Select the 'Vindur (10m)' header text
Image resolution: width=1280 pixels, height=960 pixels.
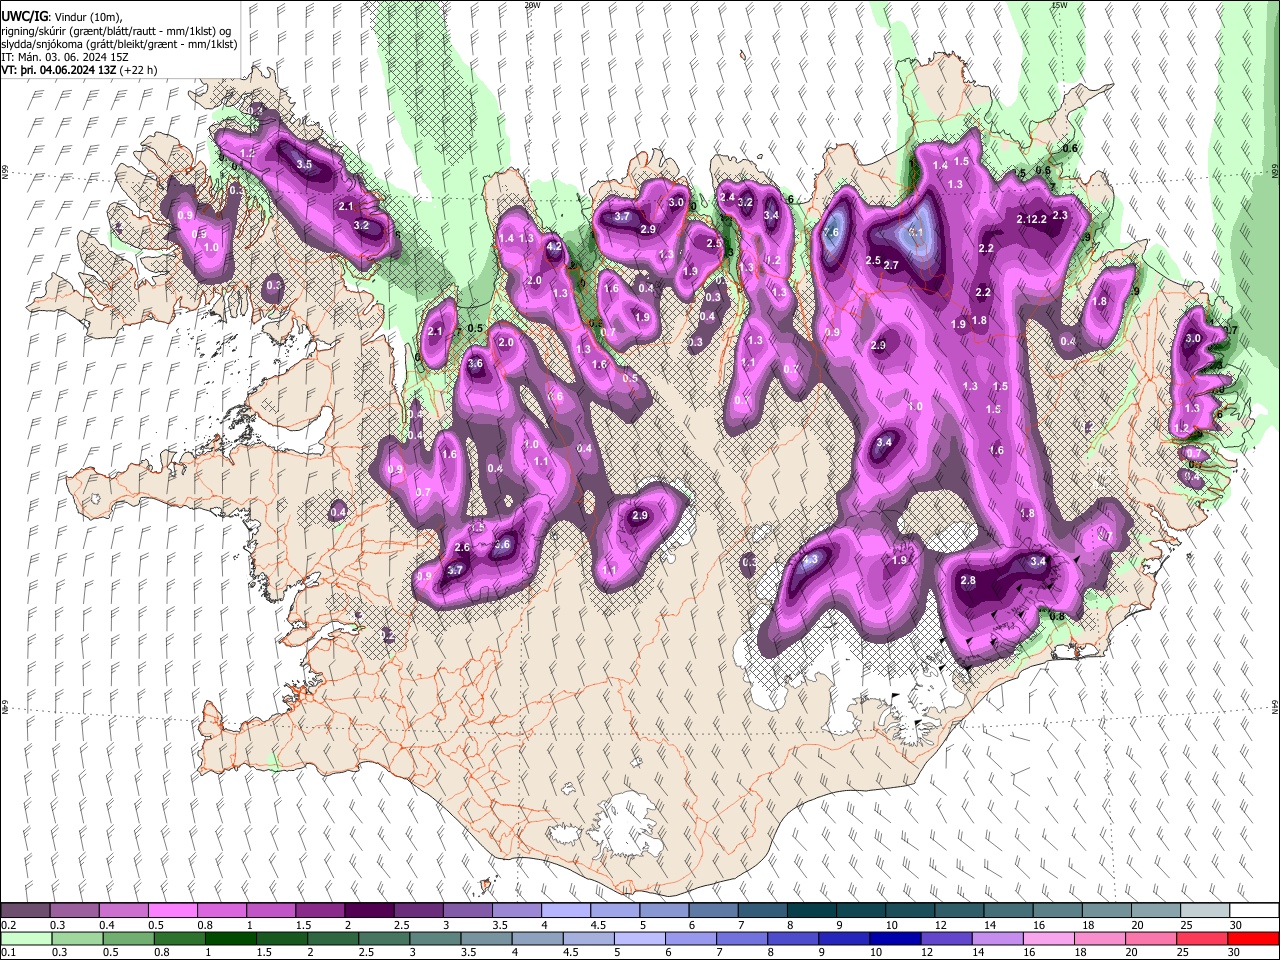pos(87,17)
